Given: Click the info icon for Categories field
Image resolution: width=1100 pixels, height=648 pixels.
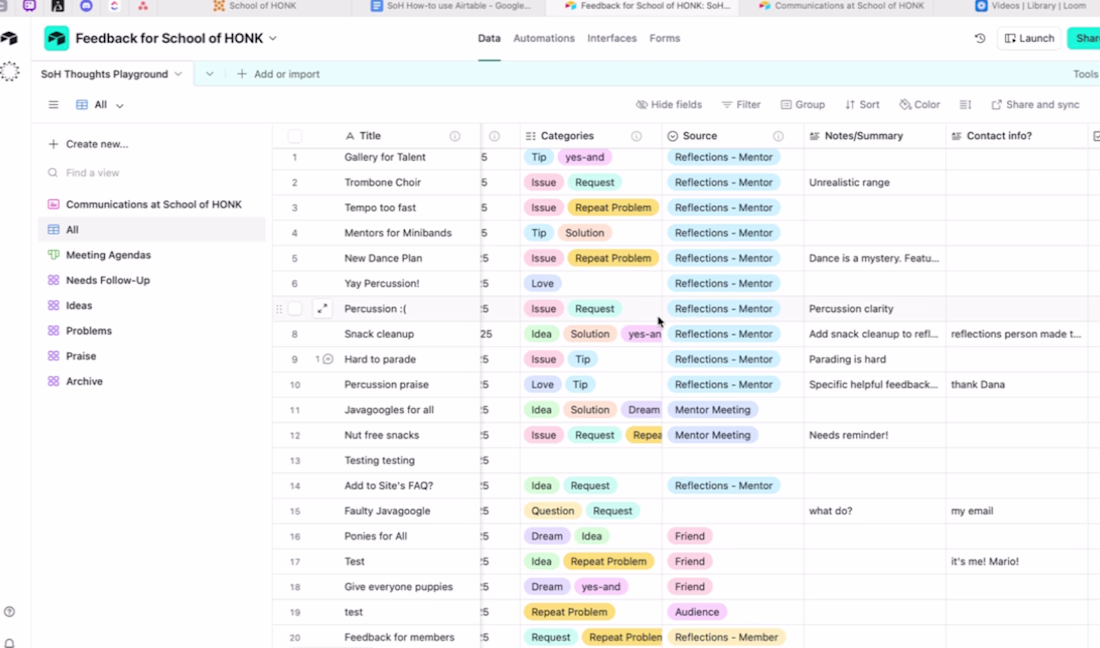Looking at the screenshot, I should (x=636, y=136).
